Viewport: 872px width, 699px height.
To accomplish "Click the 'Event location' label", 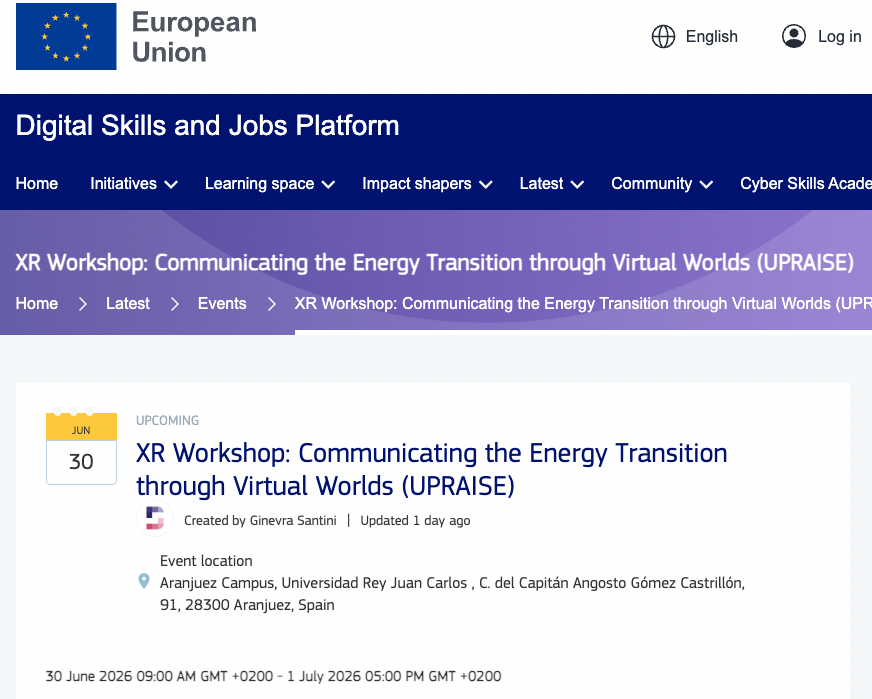I will [206, 561].
